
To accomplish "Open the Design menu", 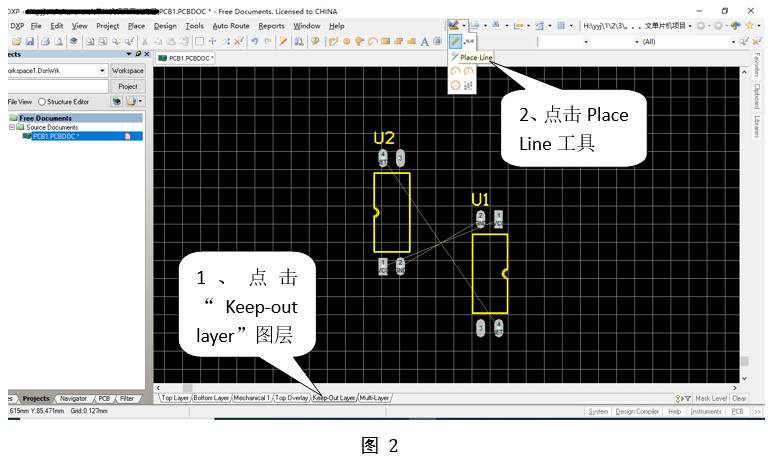I will (165, 26).
